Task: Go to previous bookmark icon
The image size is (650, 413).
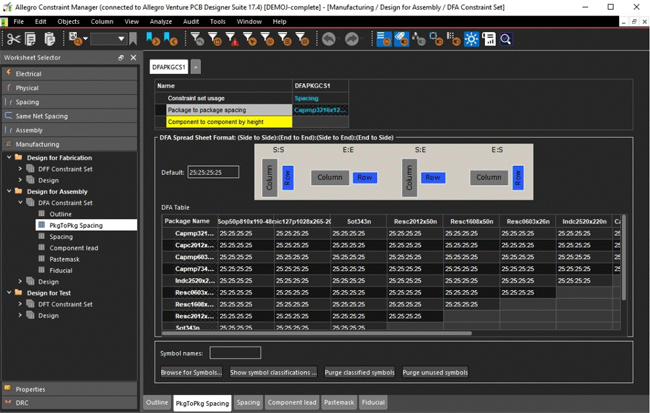Action: [x=170, y=39]
